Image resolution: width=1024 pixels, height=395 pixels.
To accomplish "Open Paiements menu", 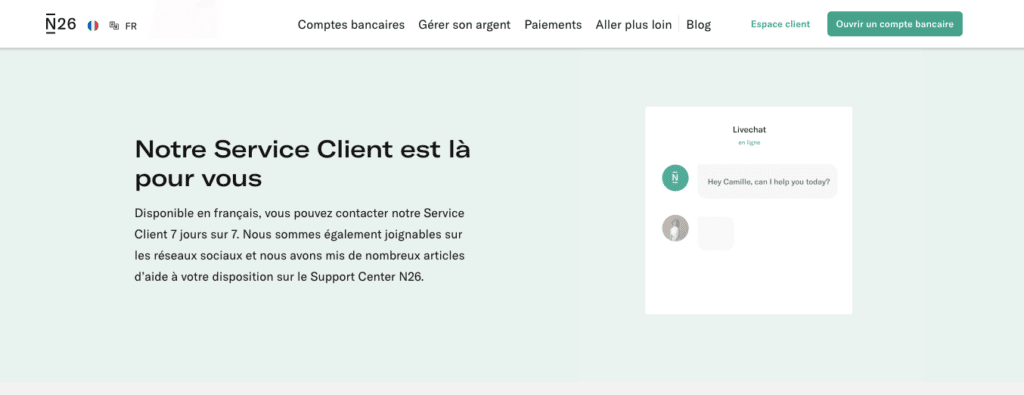I will (553, 25).
